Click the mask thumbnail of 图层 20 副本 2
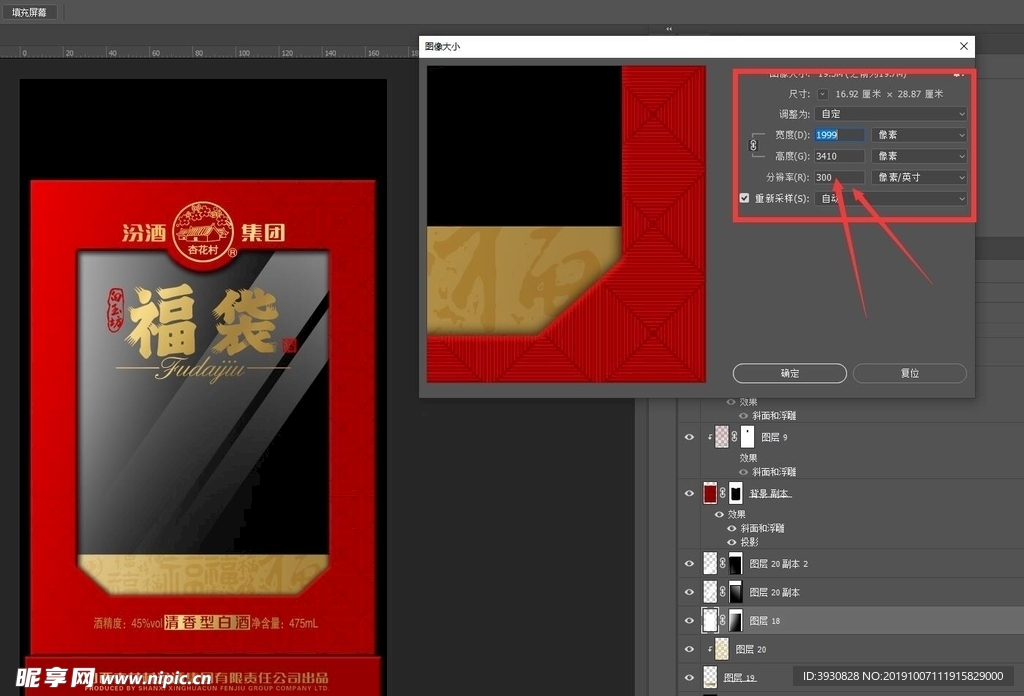 [x=736, y=564]
